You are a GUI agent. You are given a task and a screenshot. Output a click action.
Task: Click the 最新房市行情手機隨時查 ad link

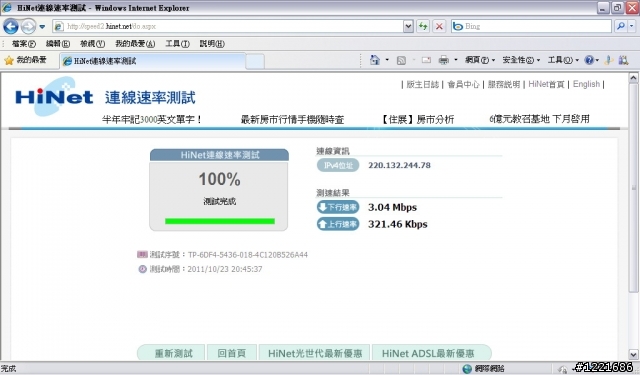tap(292, 120)
